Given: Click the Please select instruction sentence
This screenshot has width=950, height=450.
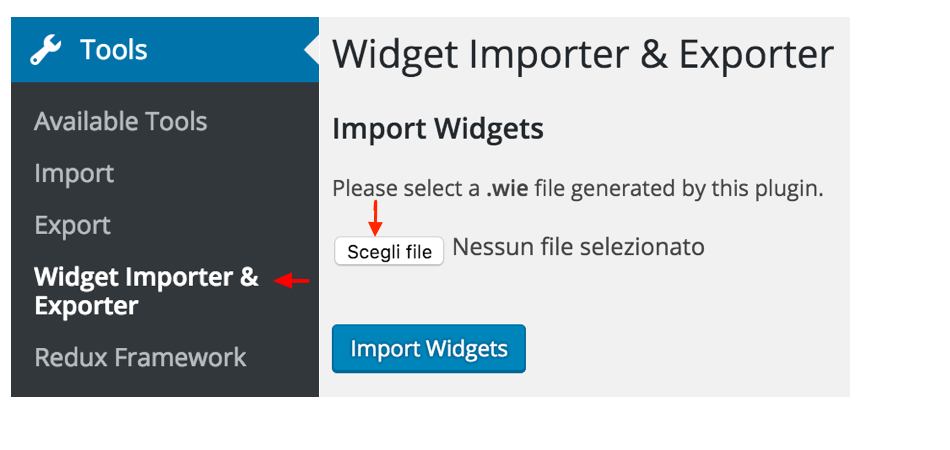Looking at the screenshot, I should coord(578,190).
